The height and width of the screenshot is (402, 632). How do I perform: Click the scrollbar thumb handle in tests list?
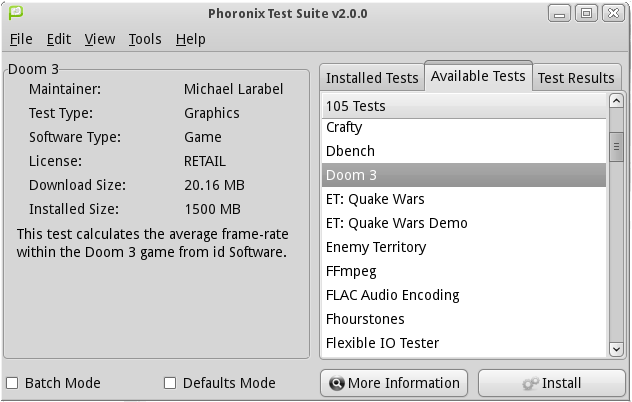(x=616, y=147)
